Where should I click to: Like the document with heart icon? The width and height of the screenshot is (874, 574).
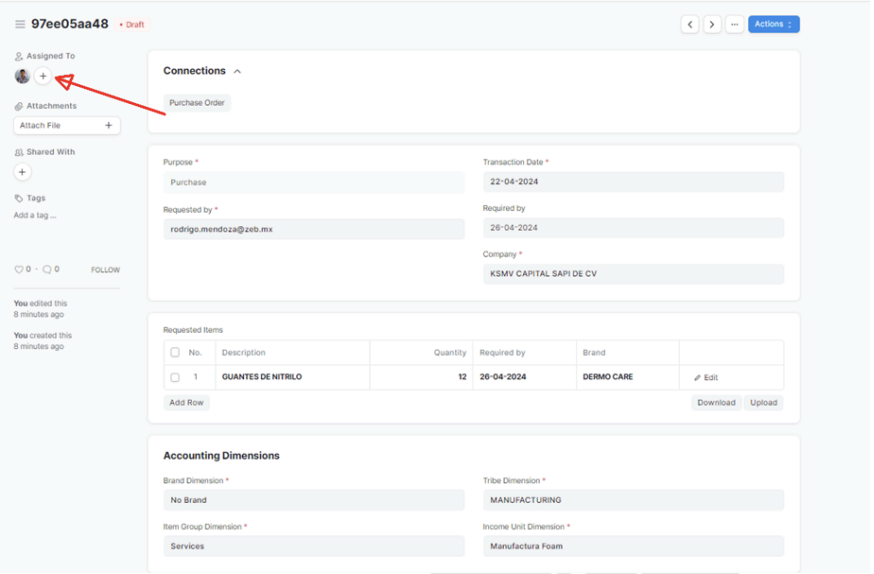pos(18,270)
